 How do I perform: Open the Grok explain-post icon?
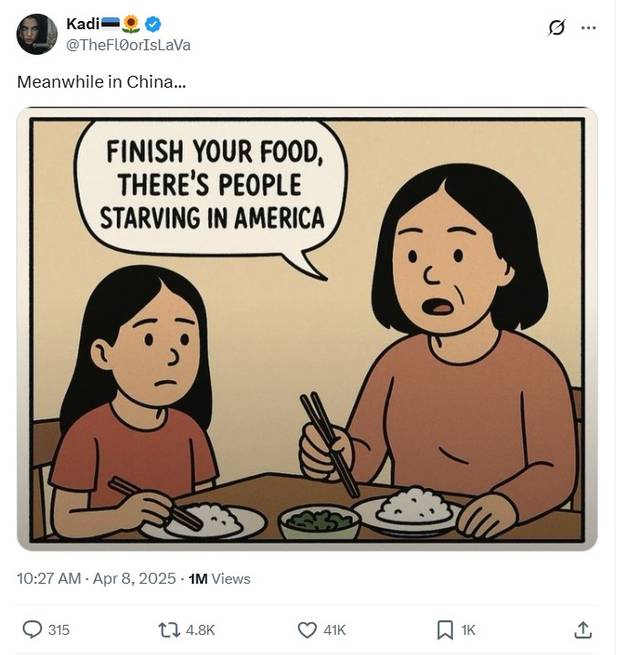557,27
